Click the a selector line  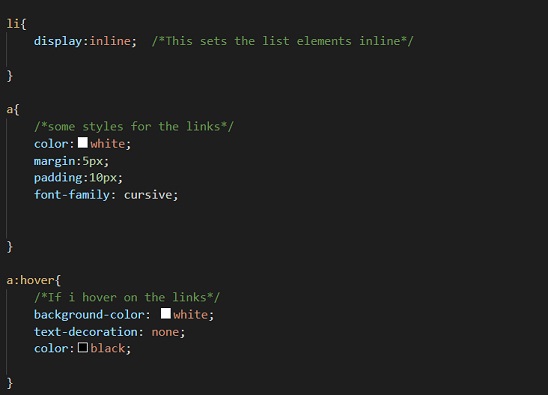click(x=13, y=109)
